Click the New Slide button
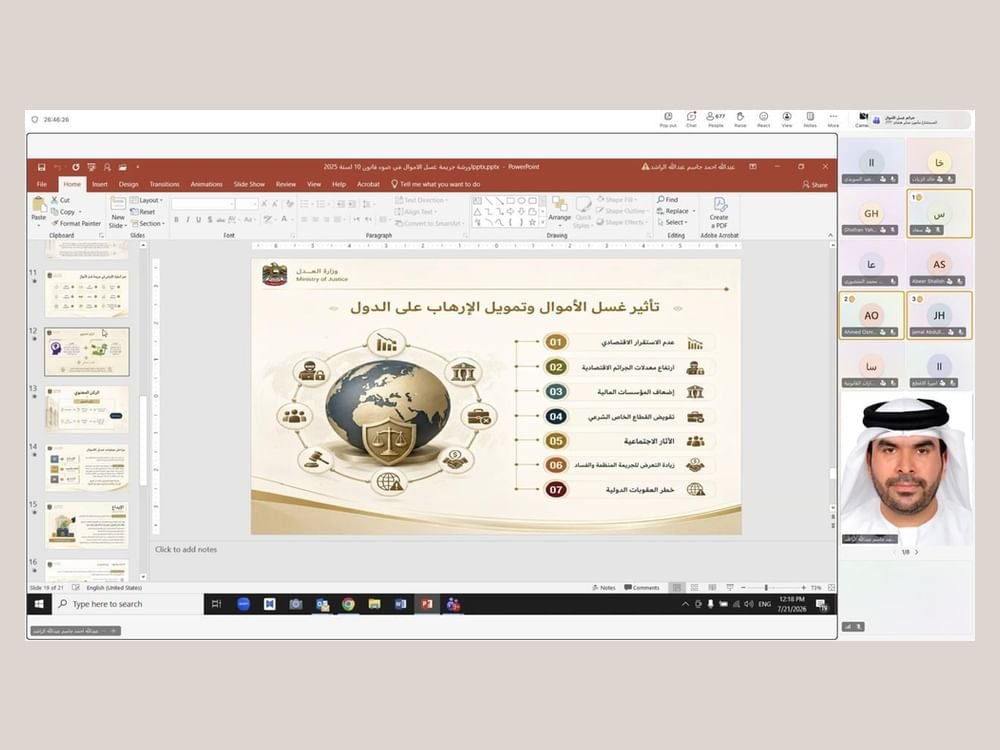This screenshot has height=750, width=1000. [x=118, y=212]
